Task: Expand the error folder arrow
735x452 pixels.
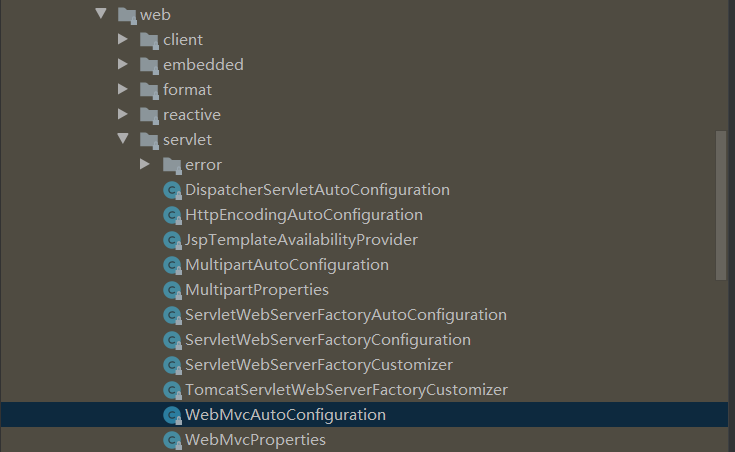Action: 145,164
